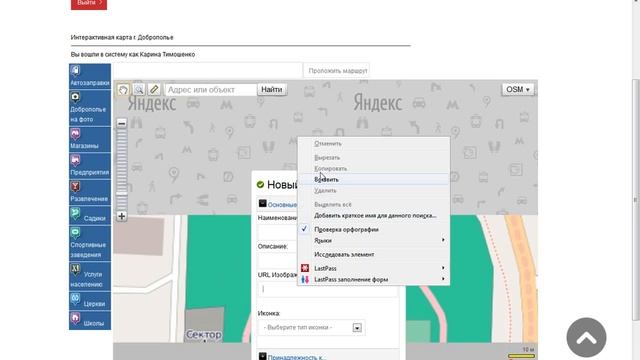Screen dimensions: 640x360
Task: Choose Удалить from context menu
Action: coord(374,191)
